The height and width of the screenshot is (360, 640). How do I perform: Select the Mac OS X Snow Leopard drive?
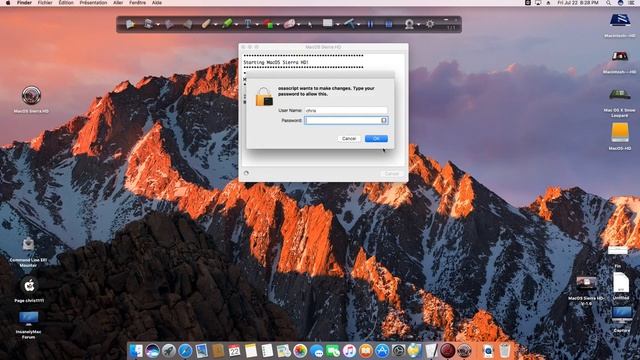coord(620,95)
